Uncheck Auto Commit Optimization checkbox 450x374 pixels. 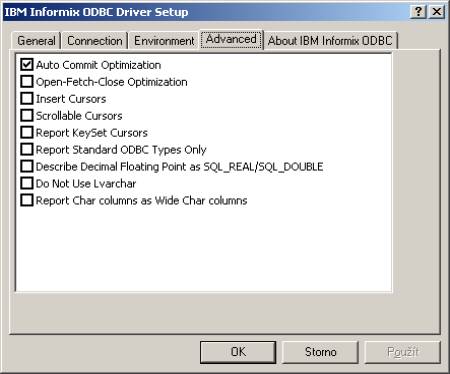coord(27,65)
